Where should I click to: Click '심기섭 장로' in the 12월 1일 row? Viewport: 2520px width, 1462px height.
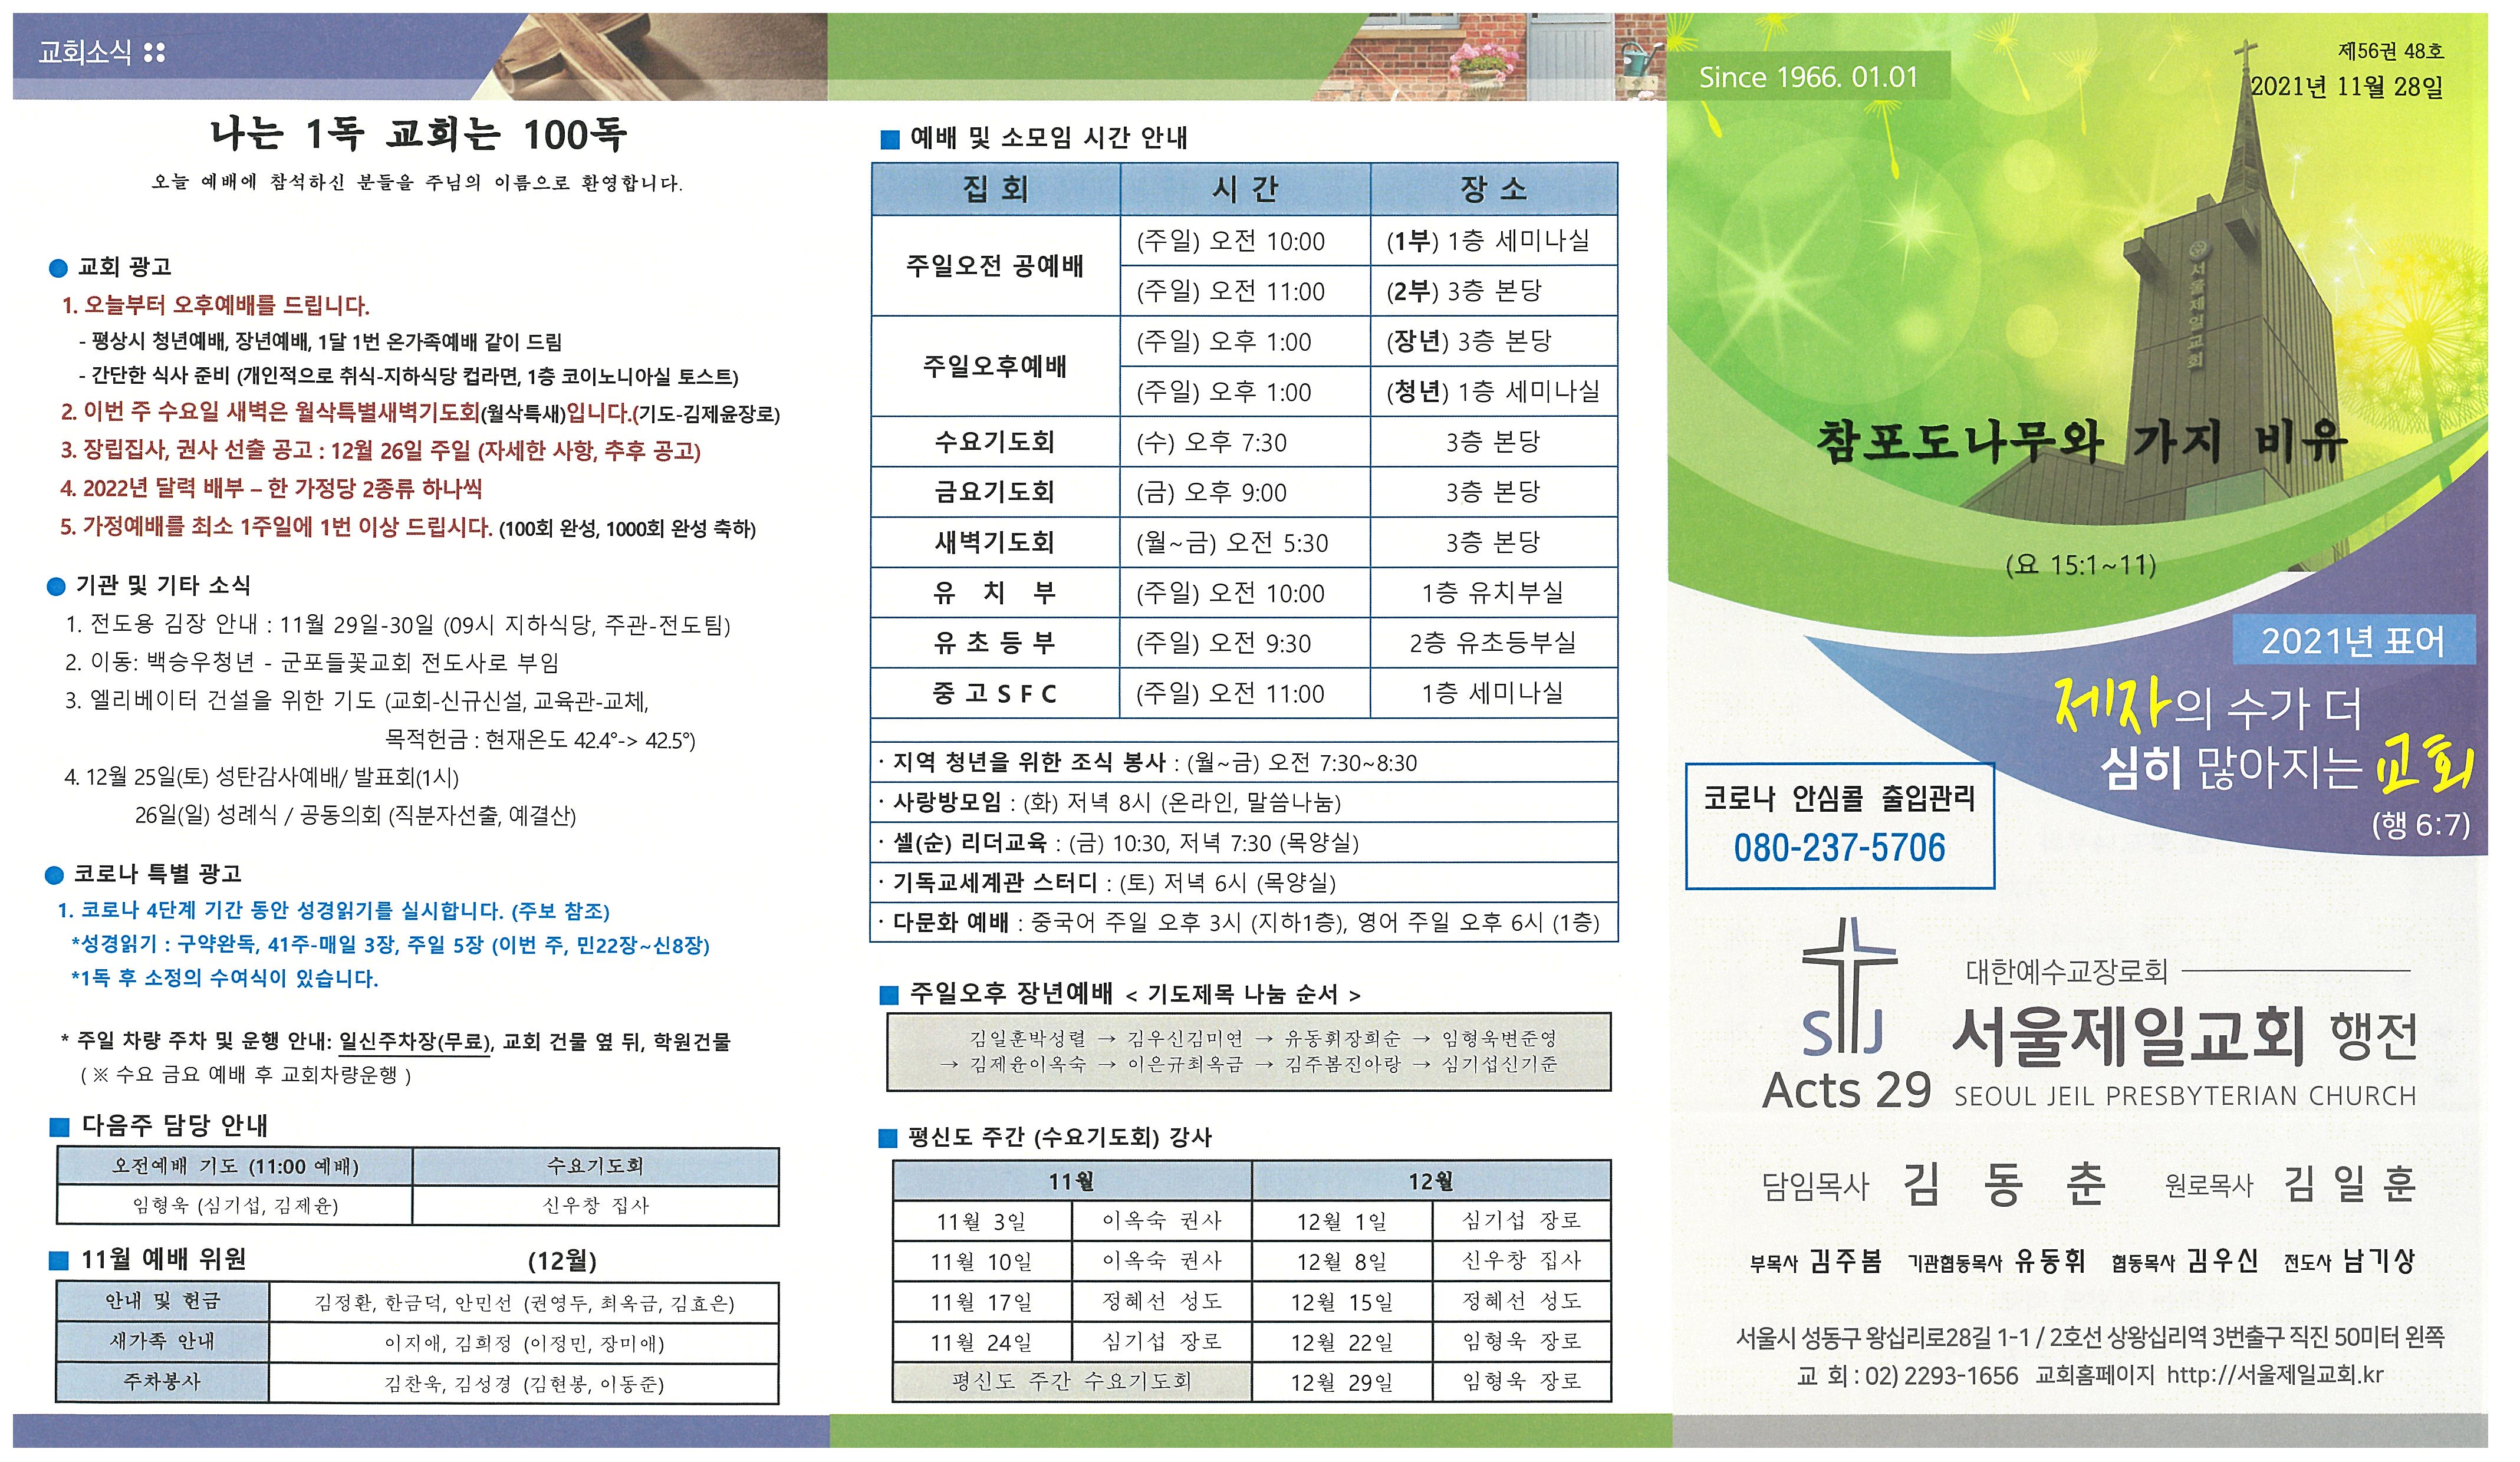[x=1522, y=1222]
